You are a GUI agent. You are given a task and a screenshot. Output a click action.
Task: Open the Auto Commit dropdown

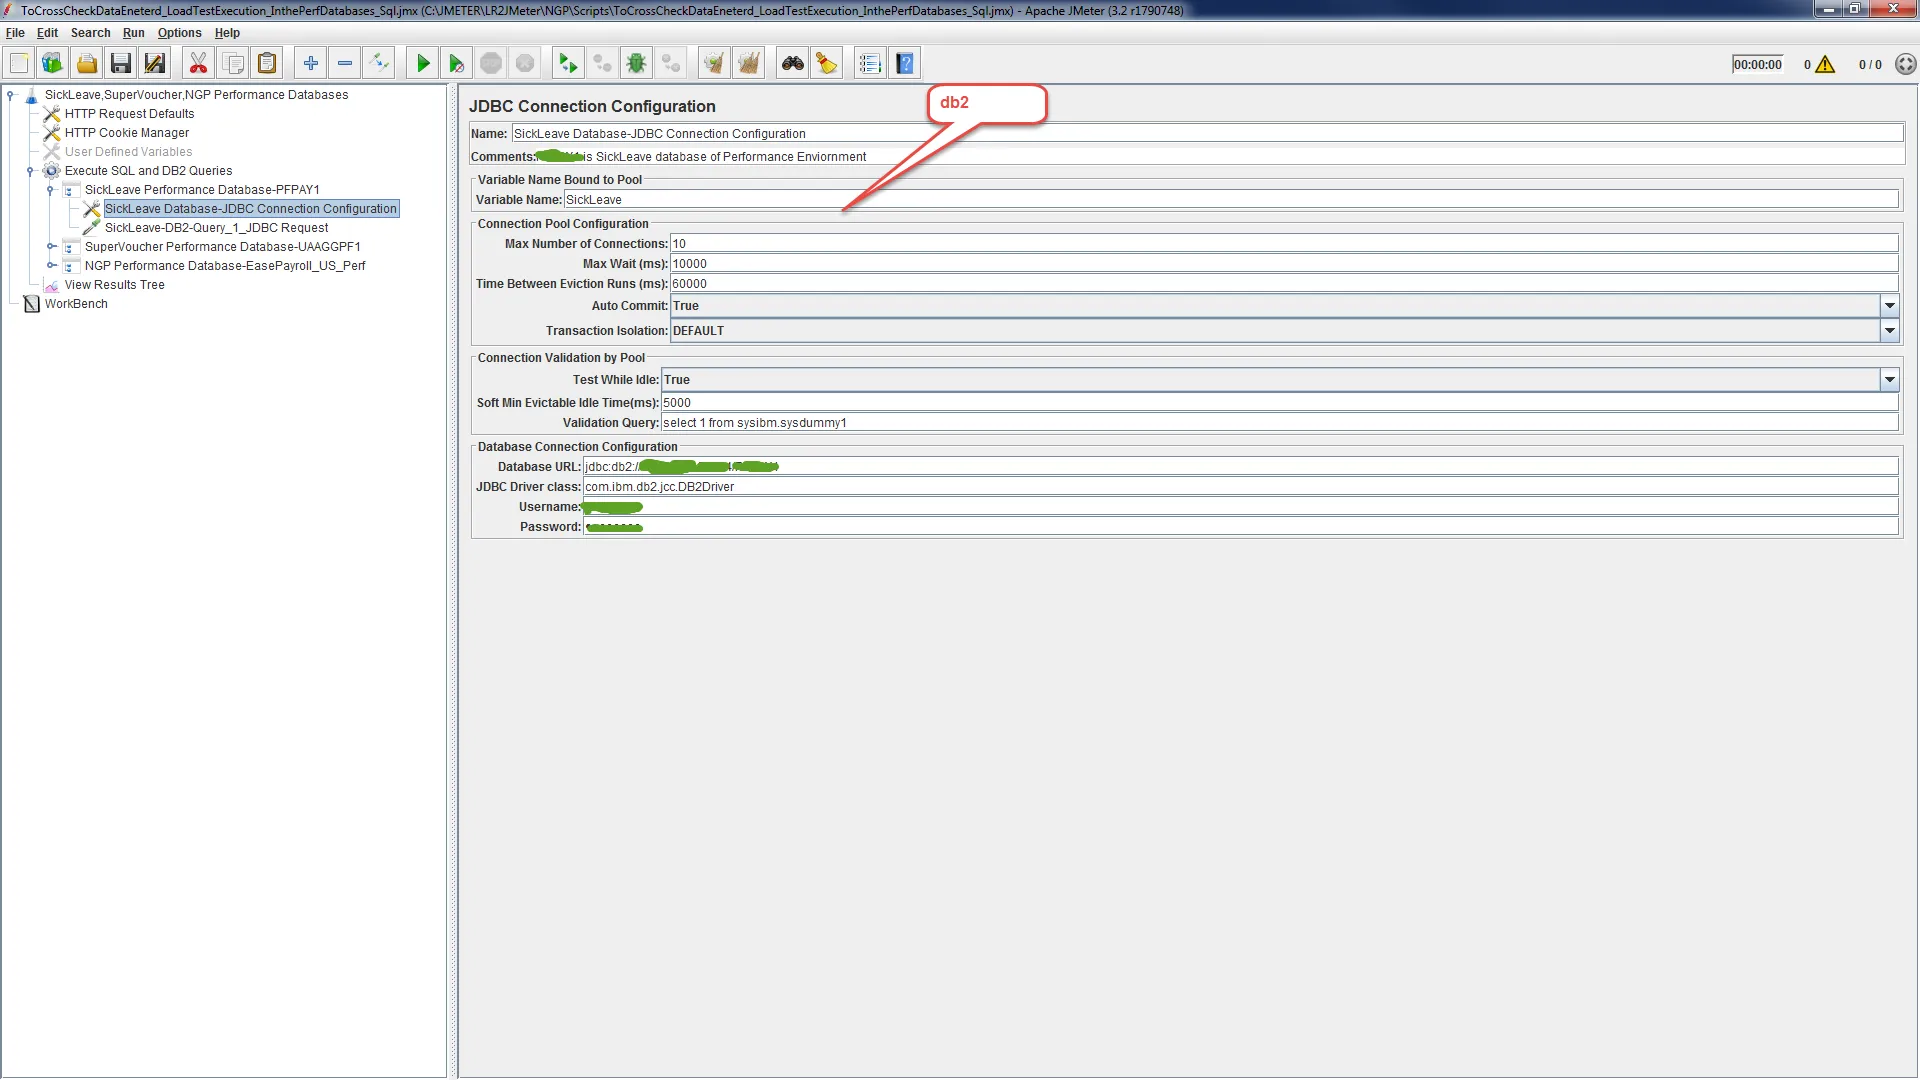(1889, 306)
